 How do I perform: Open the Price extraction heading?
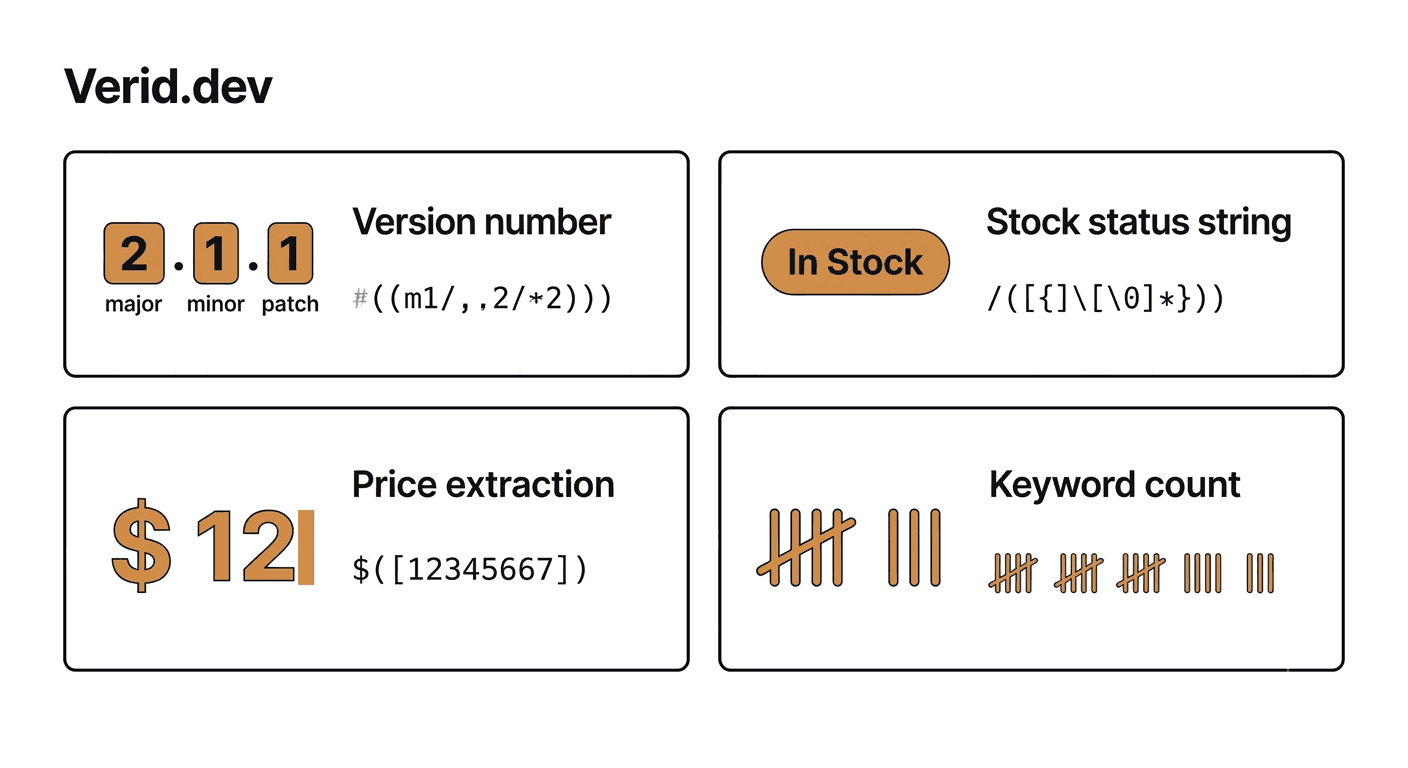tap(483, 484)
